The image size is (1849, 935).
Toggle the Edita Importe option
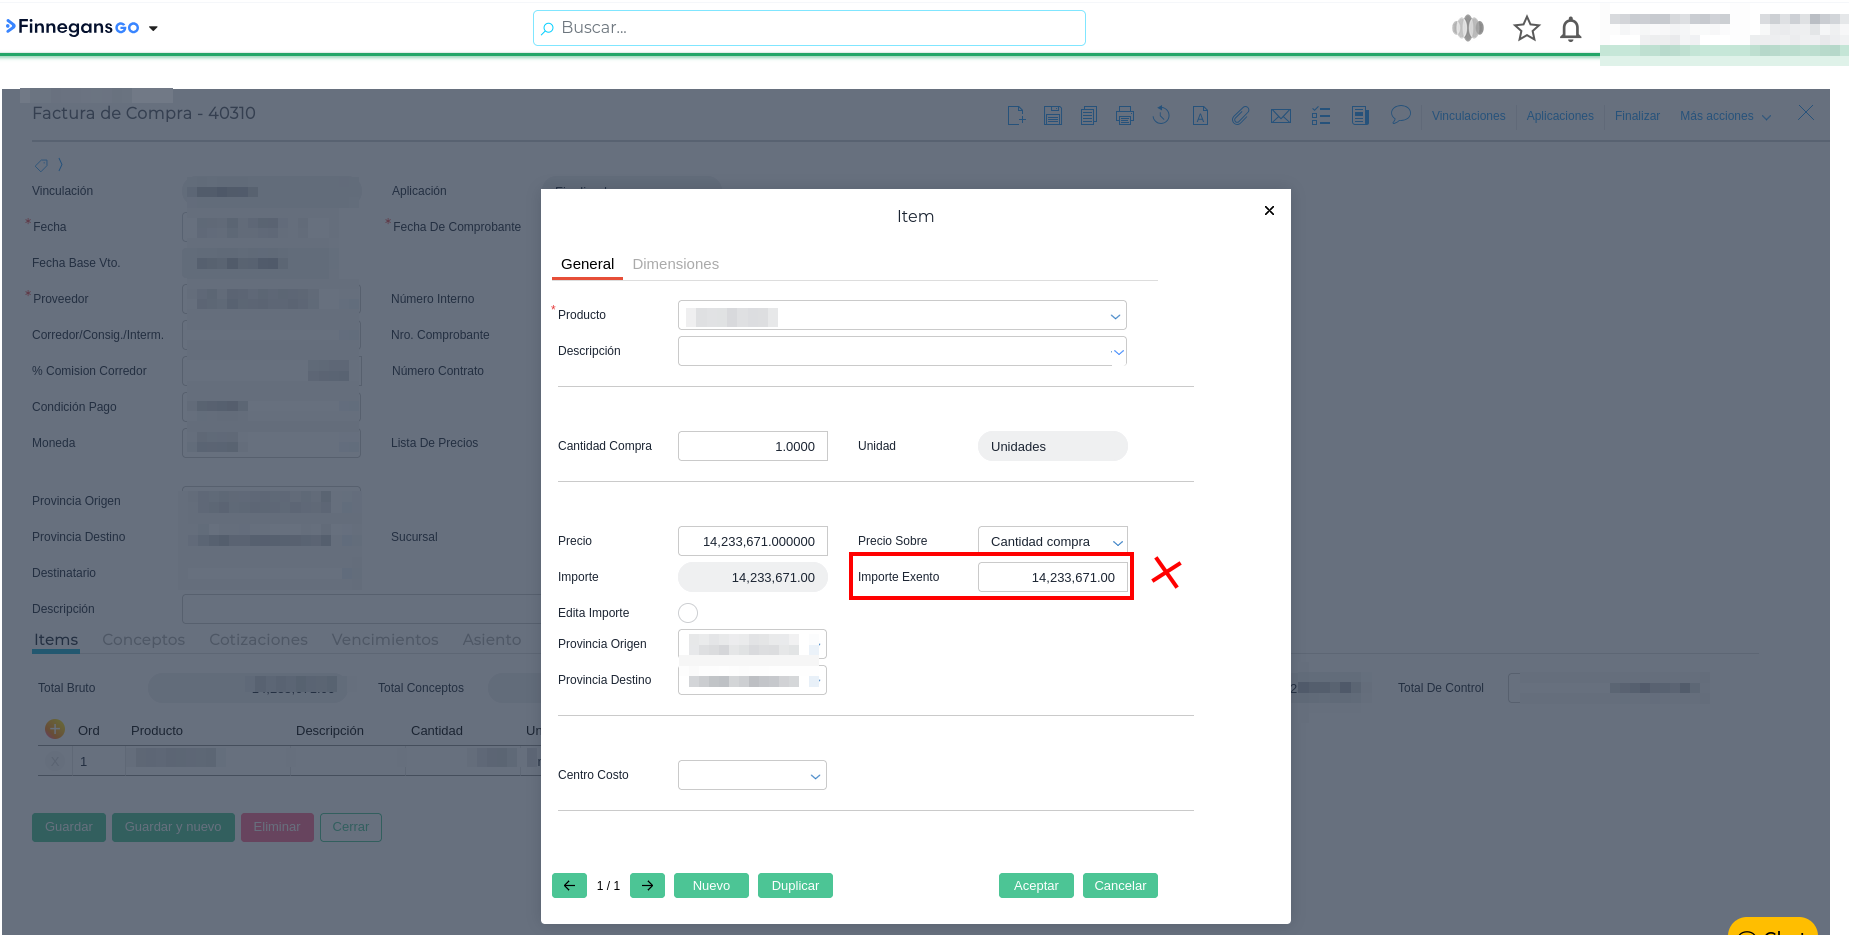coord(688,613)
